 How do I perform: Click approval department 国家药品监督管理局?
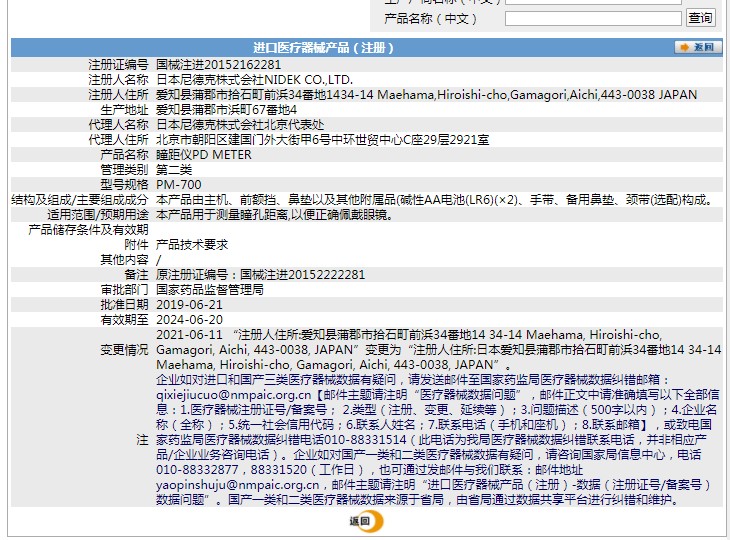pos(210,290)
